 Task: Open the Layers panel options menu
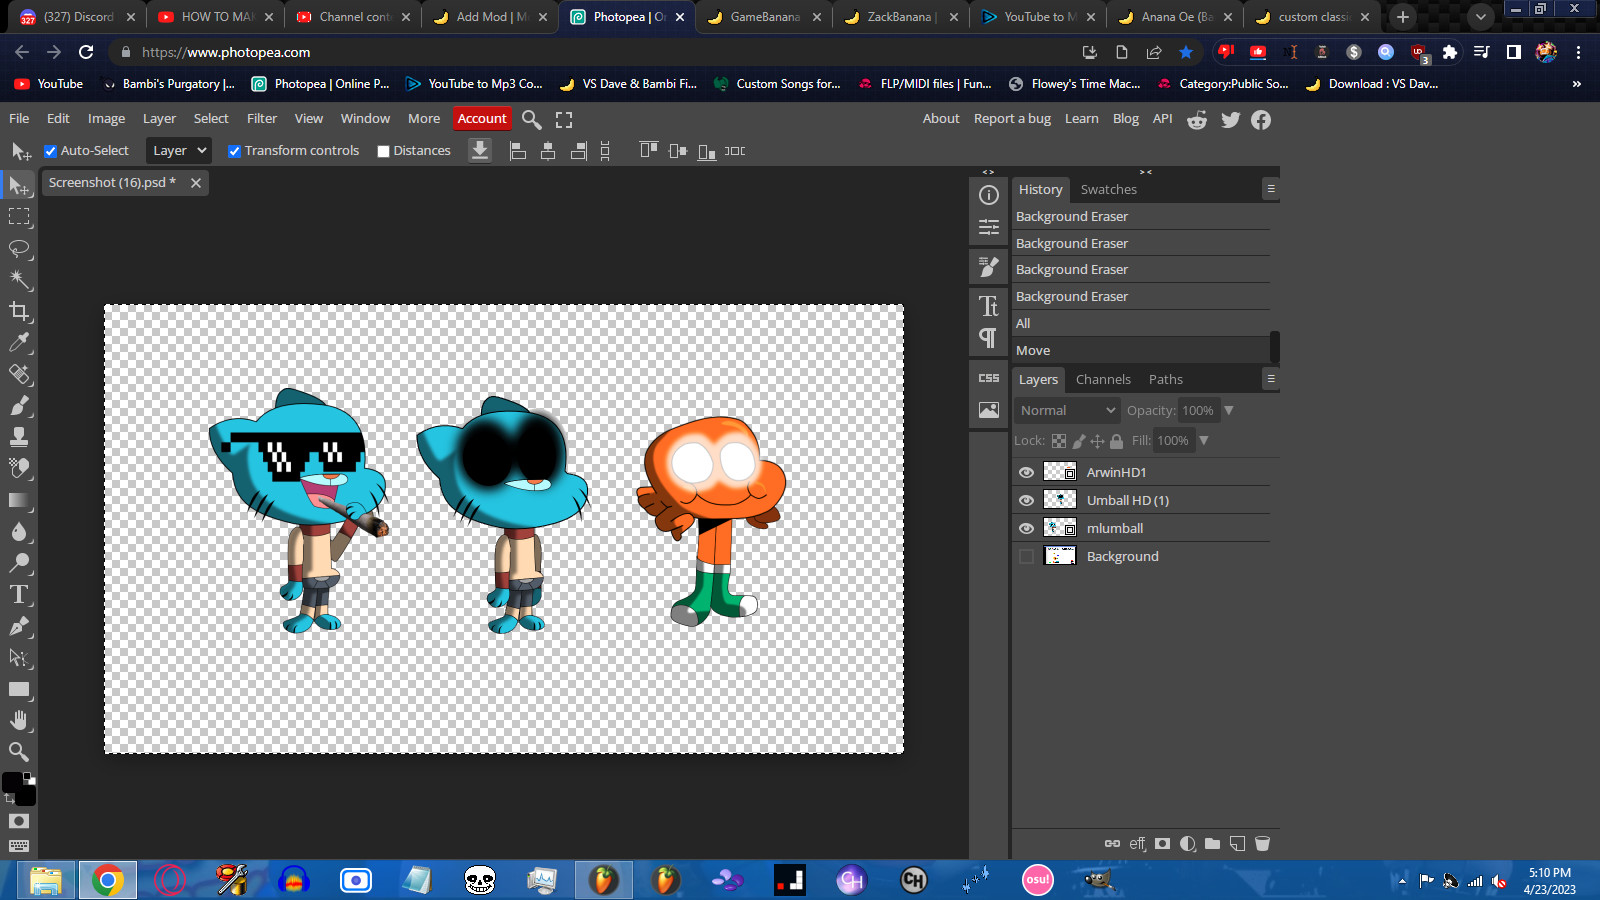point(1271,379)
